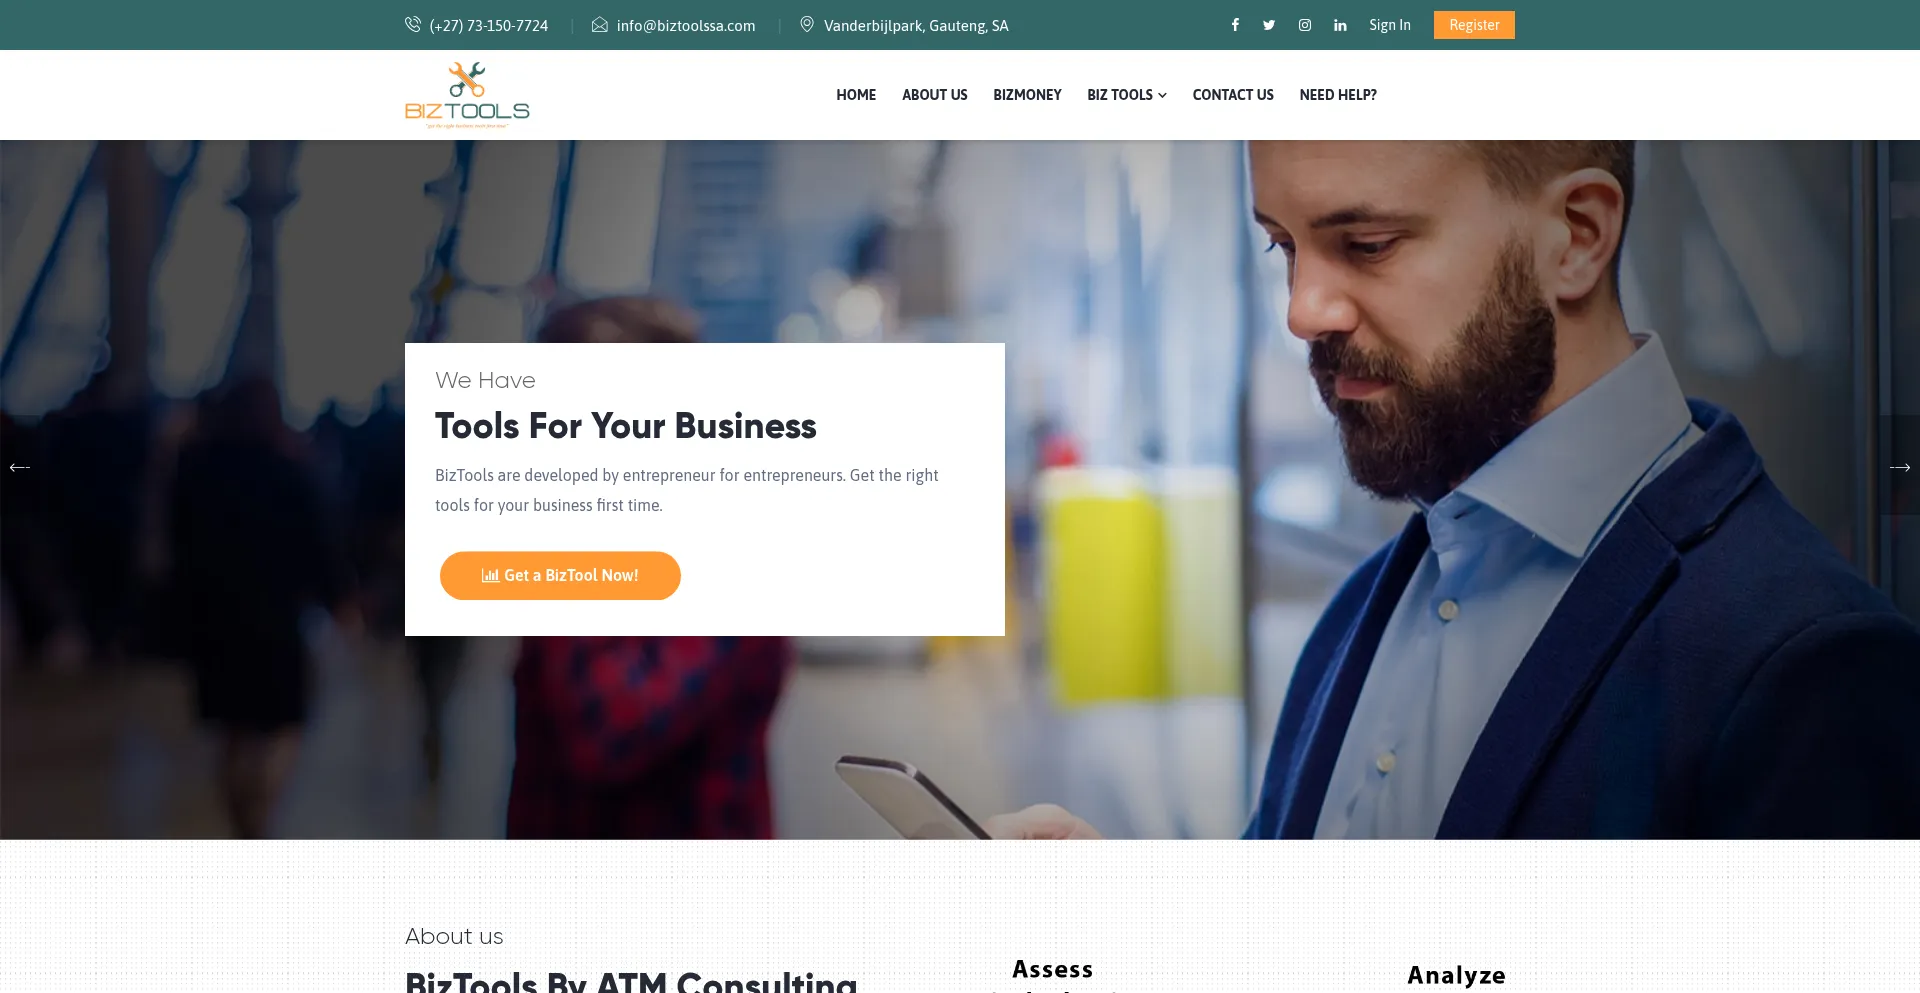The width and height of the screenshot is (1920, 993).
Task: Click Get a BizTool Now! button
Action: coord(560,576)
